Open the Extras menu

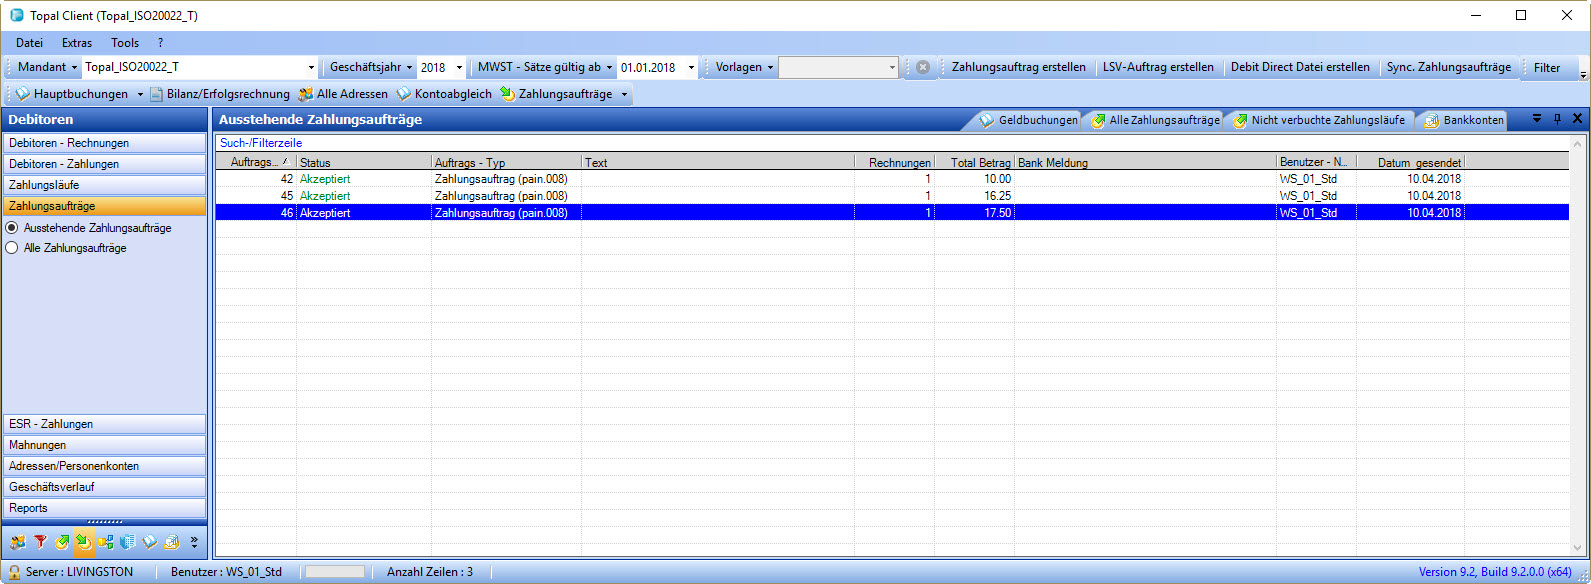76,43
